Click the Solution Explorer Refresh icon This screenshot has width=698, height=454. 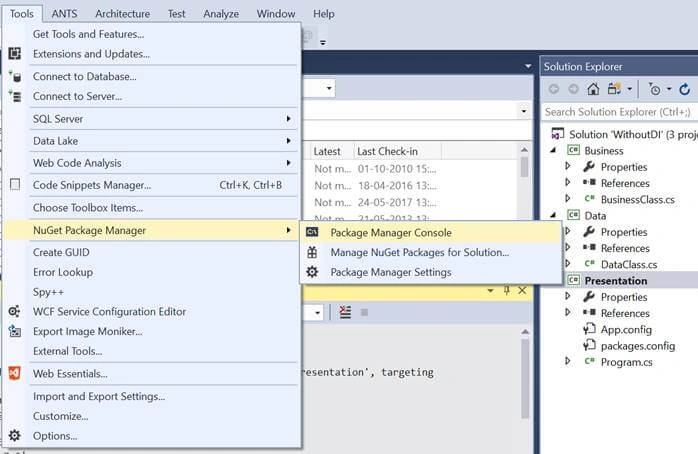pos(685,89)
